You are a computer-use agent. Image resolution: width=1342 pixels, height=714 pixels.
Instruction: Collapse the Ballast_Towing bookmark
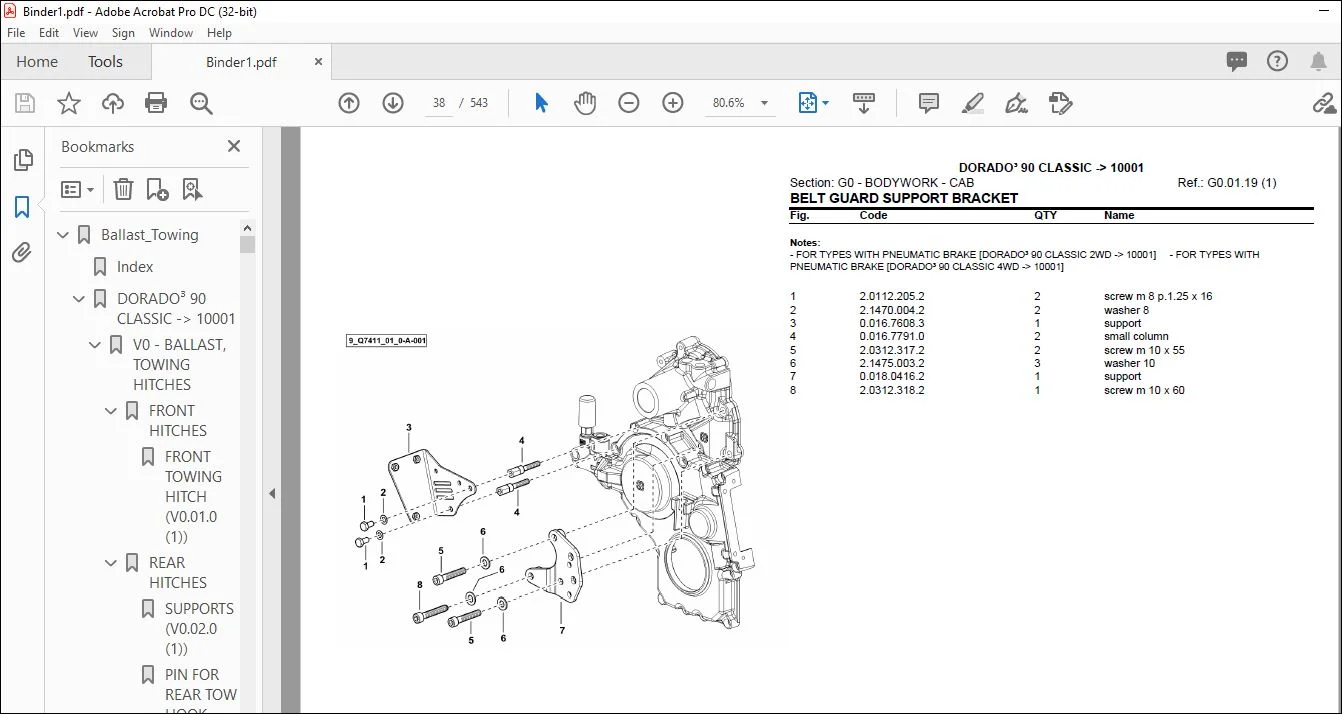[x=64, y=235]
